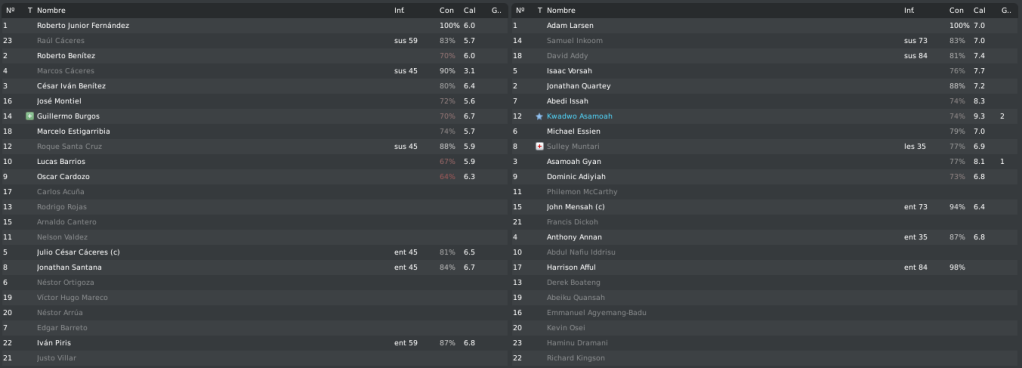Open Julio César Cáceres (c) entry
Image resolution: width=1022 pixels, height=368 pixels.
click(x=255, y=252)
